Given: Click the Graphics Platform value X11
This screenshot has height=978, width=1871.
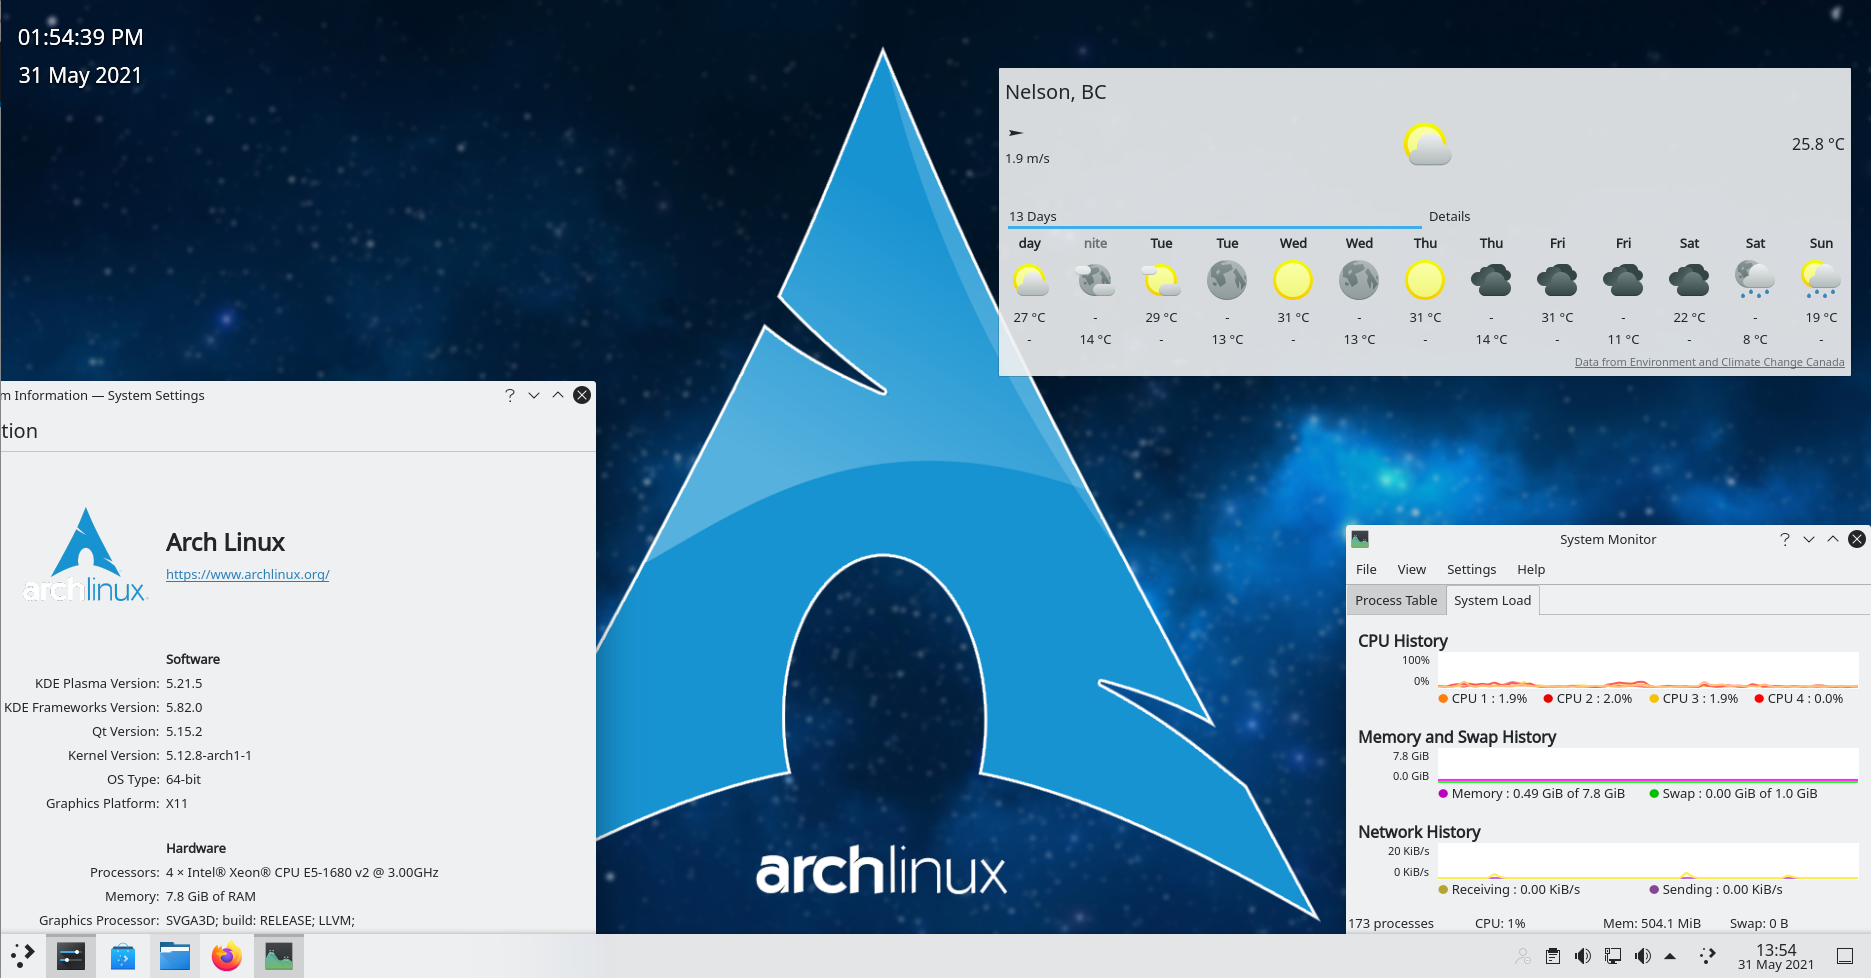Looking at the screenshot, I should [x=177, y=803].
